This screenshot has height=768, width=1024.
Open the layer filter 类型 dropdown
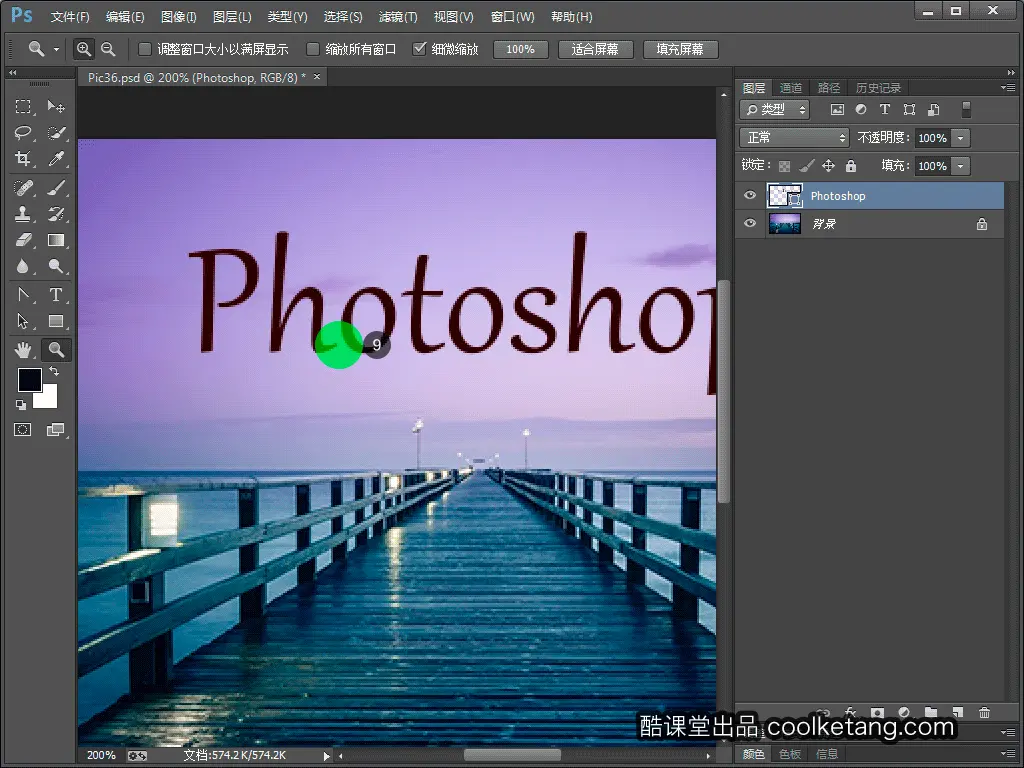(x=775, y=110)
